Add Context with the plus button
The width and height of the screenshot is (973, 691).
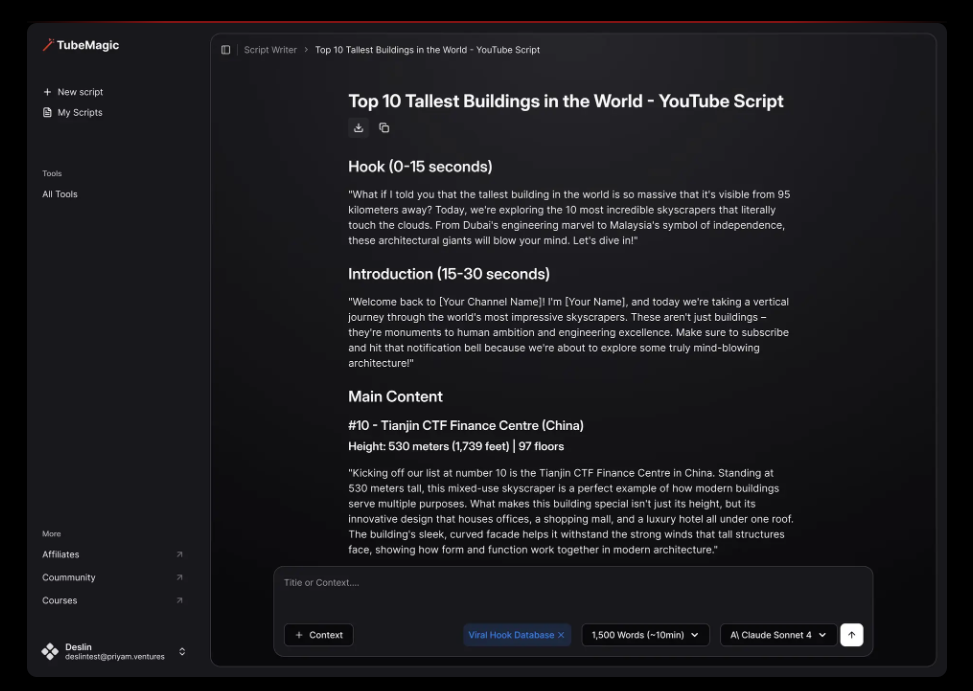point(318,635)
